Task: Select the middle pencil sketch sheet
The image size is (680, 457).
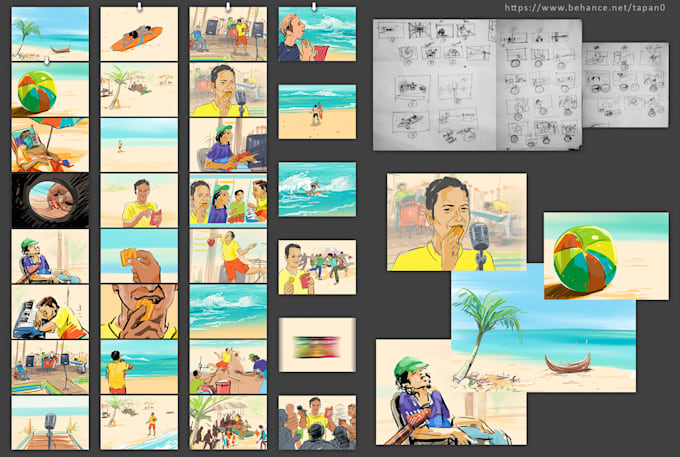Action: click(x=539, y=85)
